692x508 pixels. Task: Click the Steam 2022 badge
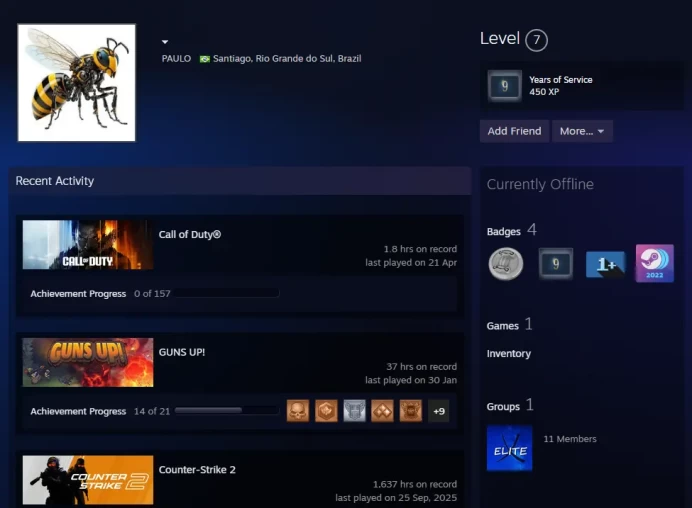click(655, 263)
